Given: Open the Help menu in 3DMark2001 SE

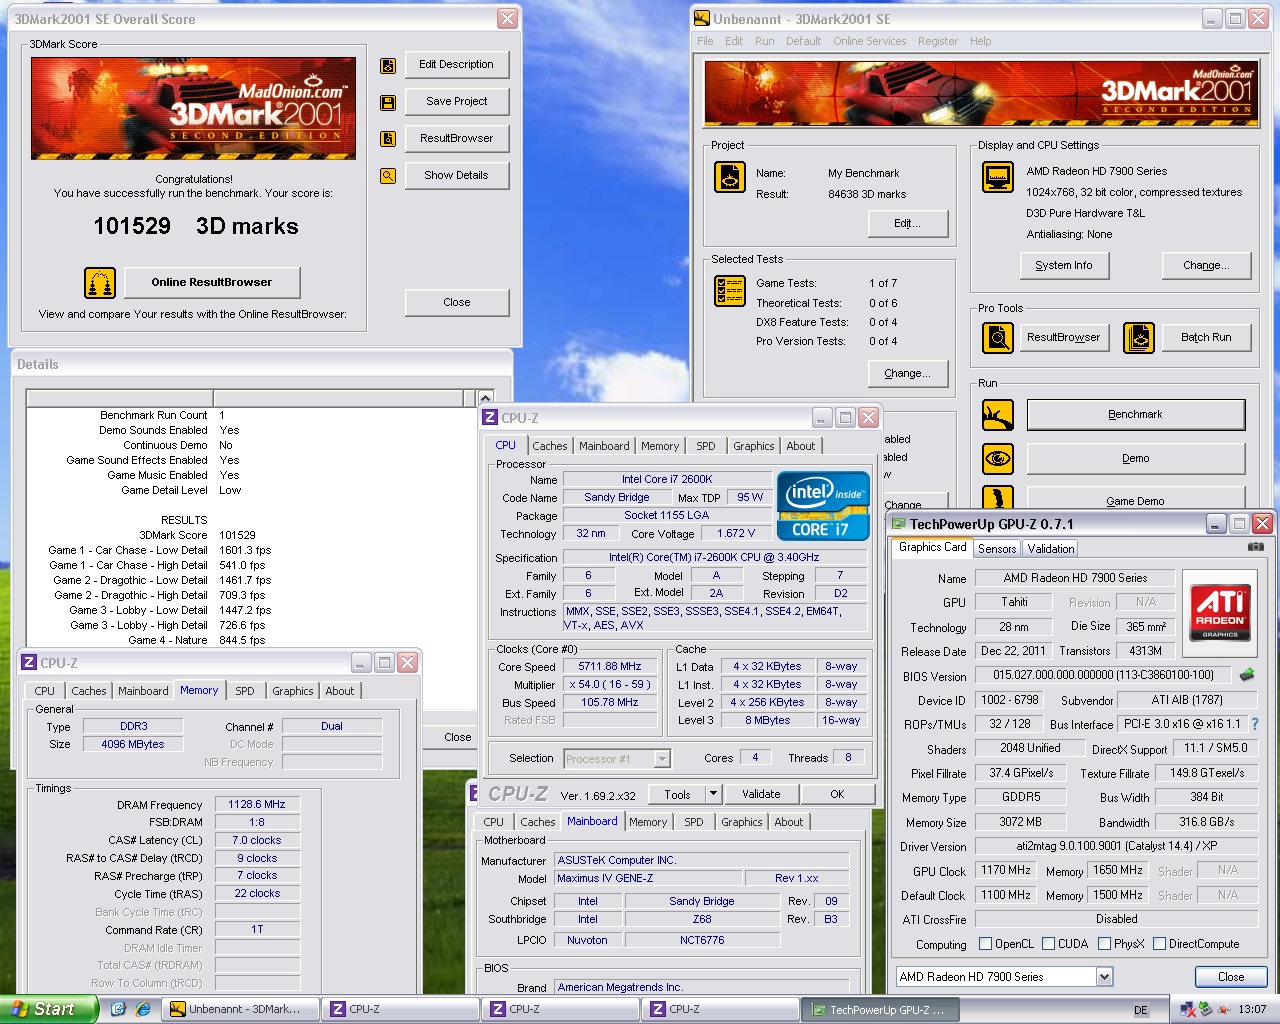Looking at the screenshot, I should [980, 41].
